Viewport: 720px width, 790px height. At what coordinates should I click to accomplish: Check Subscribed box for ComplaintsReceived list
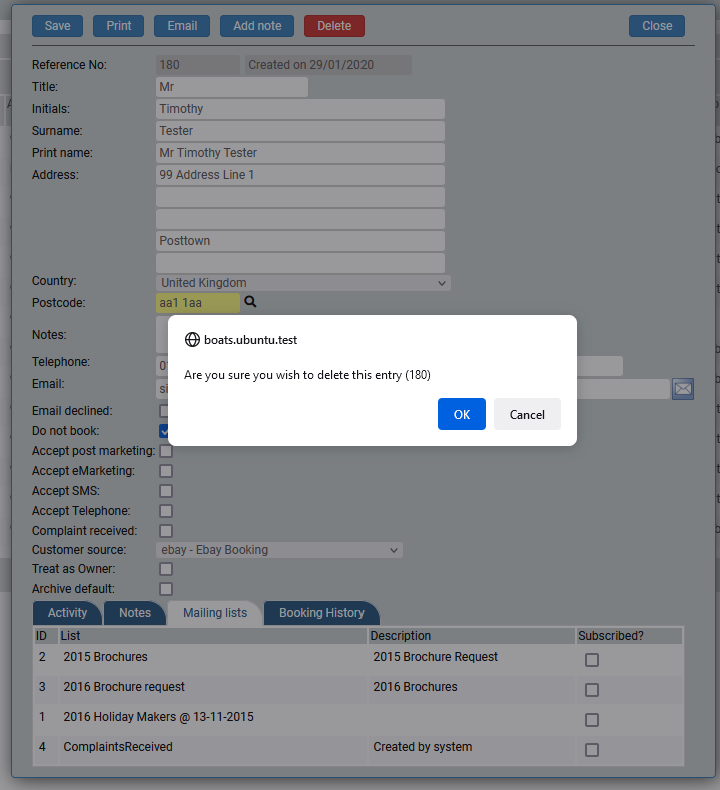pos(592,750)
